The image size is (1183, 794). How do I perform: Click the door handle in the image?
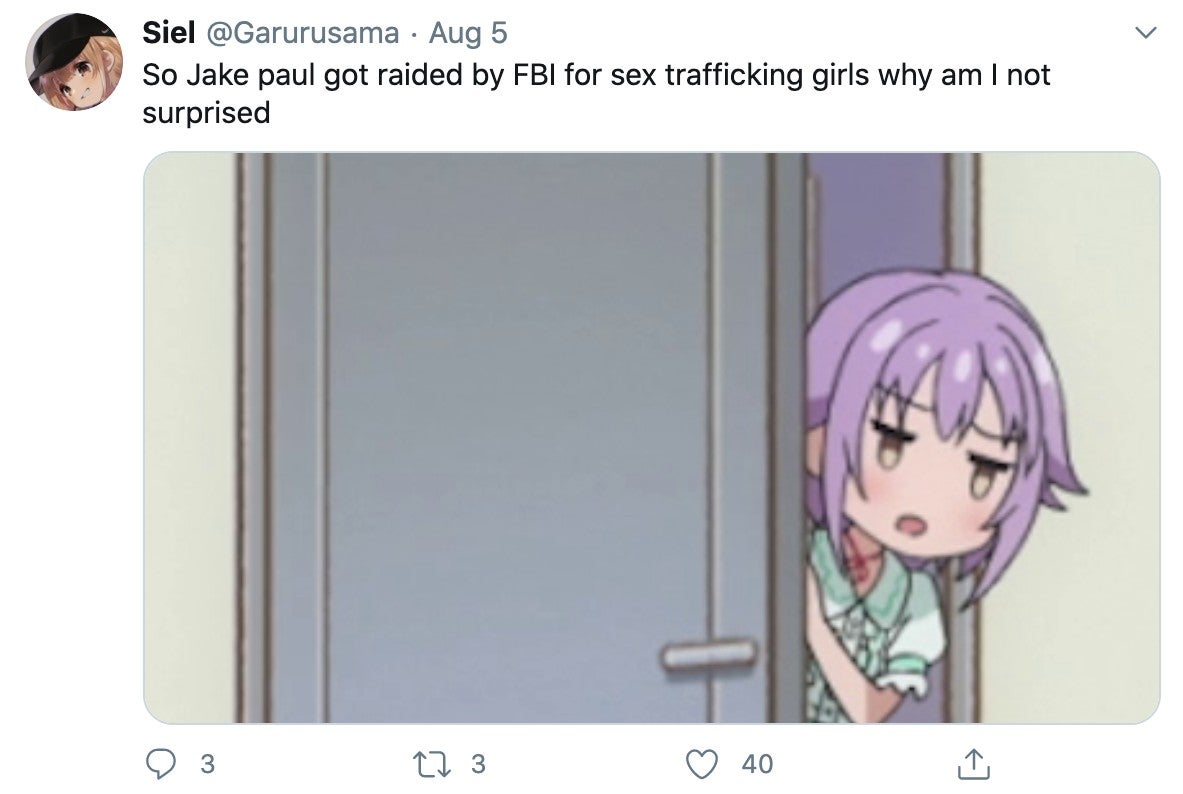(709, 654)
